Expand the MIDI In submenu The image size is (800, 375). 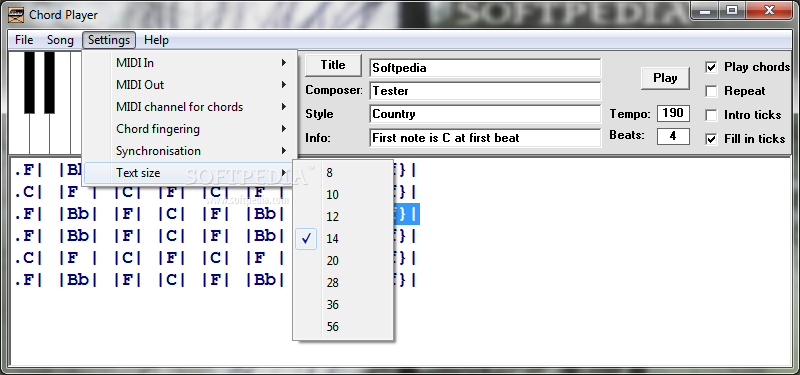189,63
